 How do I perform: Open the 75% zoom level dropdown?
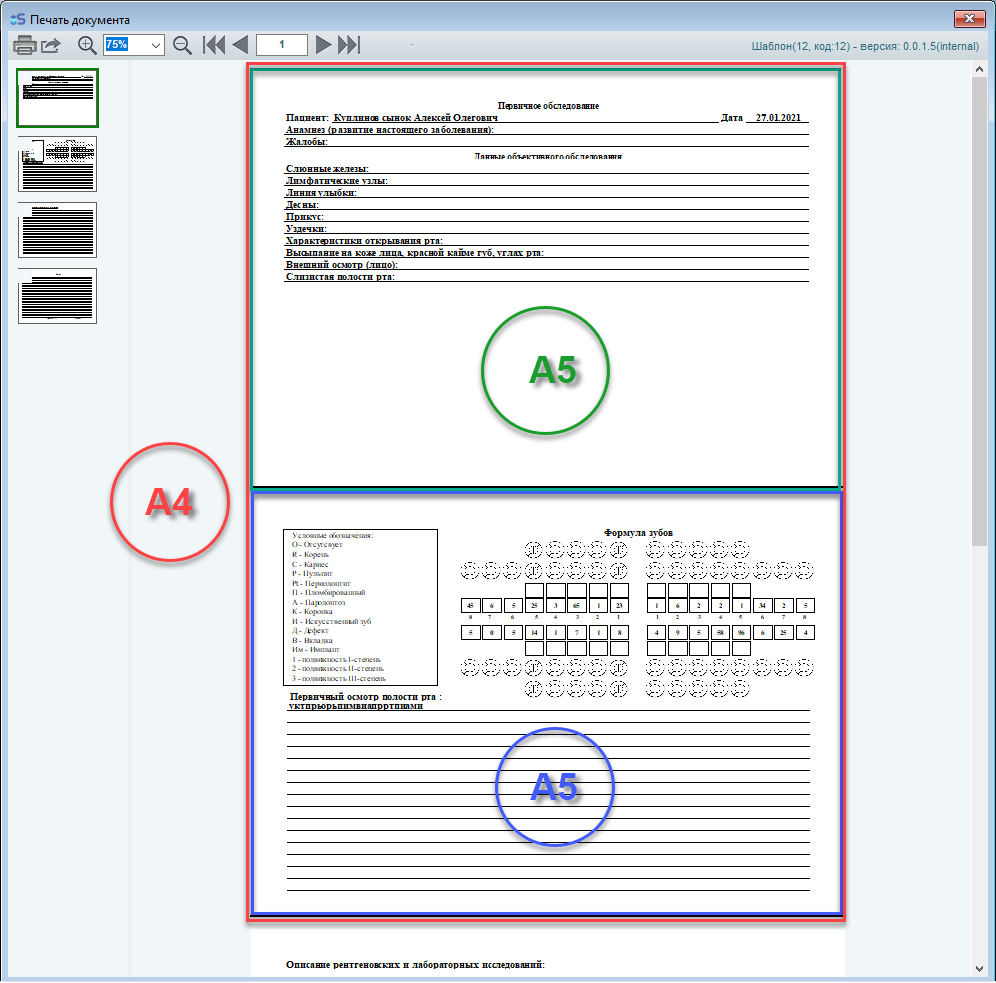156,45
